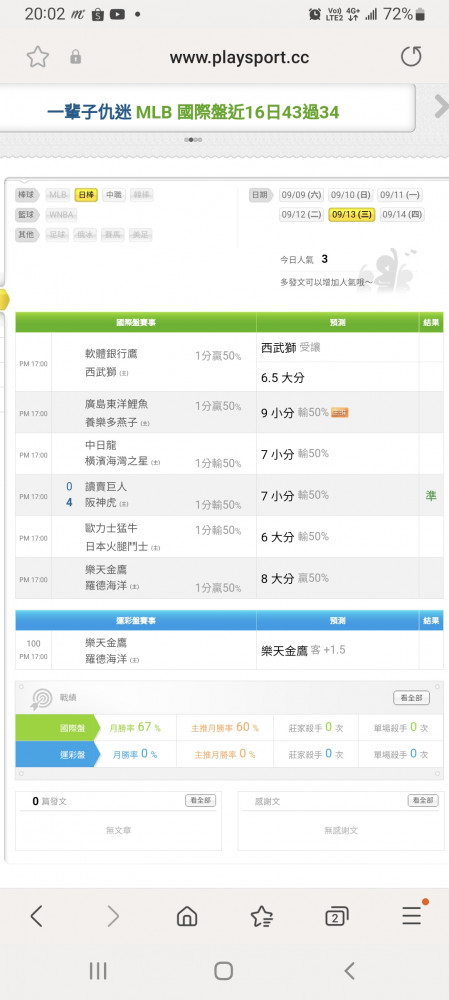Image resolution: width=449 pixels, height=1000 pixels.
Task: Click 日本火腿鬥士 team name
Action: click(117, 547)
